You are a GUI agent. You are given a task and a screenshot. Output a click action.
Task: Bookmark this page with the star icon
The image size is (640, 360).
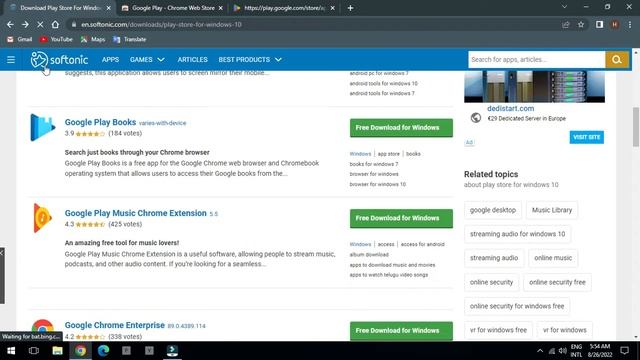click(x=581, y=24)
